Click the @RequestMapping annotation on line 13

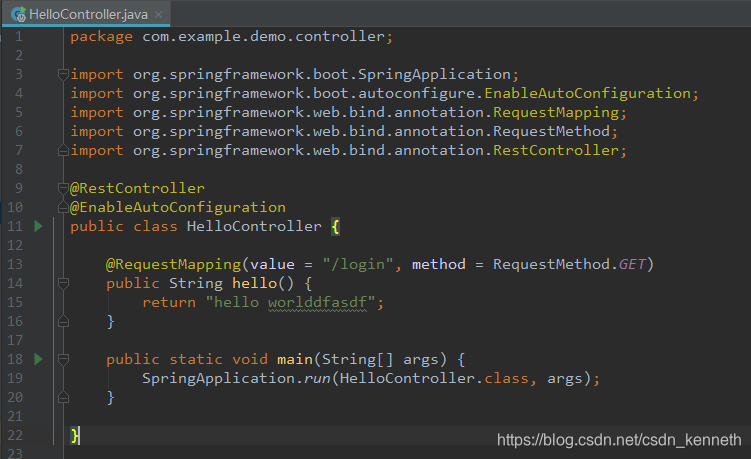click(x=173, y=264)
